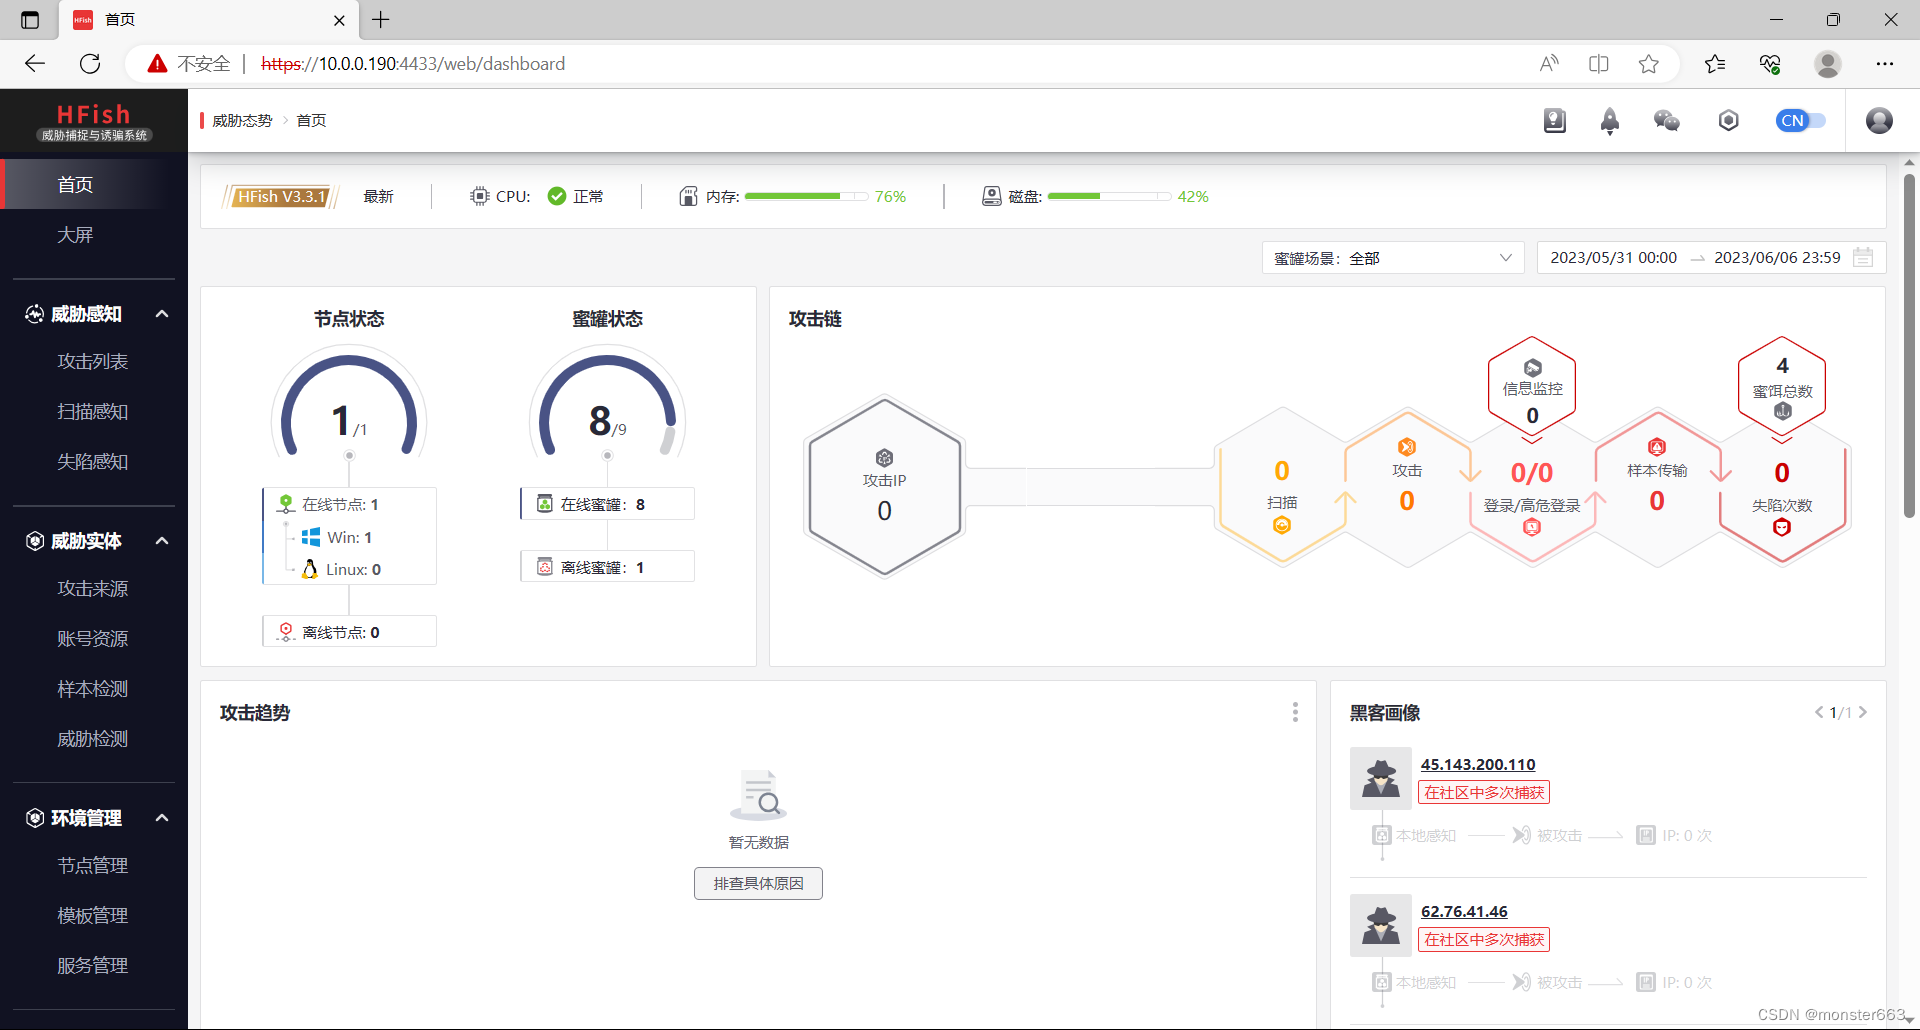Go to next page of 黑客画像
This screenshot has height=1030, width=1920.
(1863, 712)
